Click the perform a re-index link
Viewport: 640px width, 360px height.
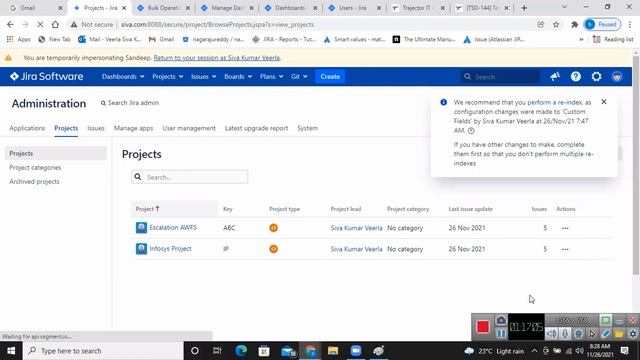coord(555,102)
